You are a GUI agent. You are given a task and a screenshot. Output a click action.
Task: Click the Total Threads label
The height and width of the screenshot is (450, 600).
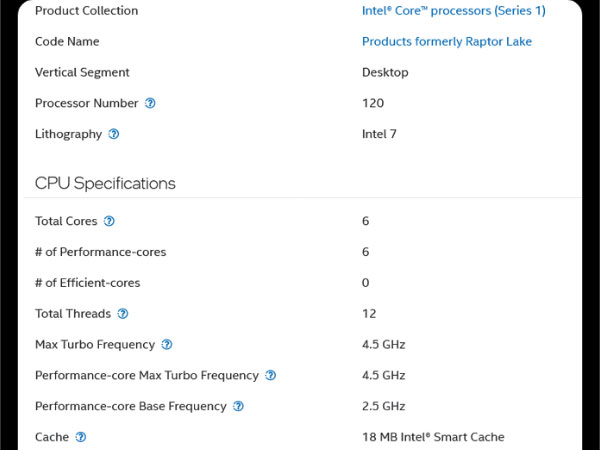point(73,314)
